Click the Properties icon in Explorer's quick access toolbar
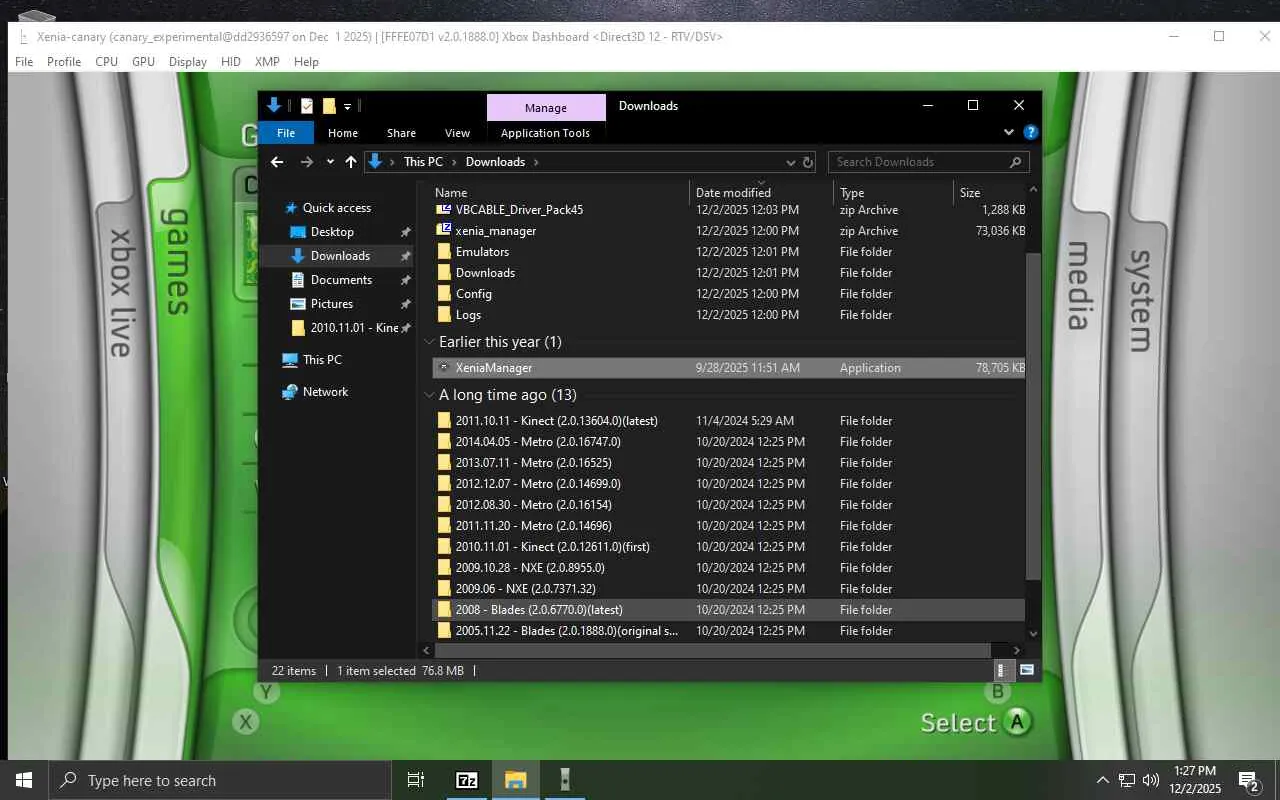Viewport: 1280px width, 800px height. click(x=307, y=106)
